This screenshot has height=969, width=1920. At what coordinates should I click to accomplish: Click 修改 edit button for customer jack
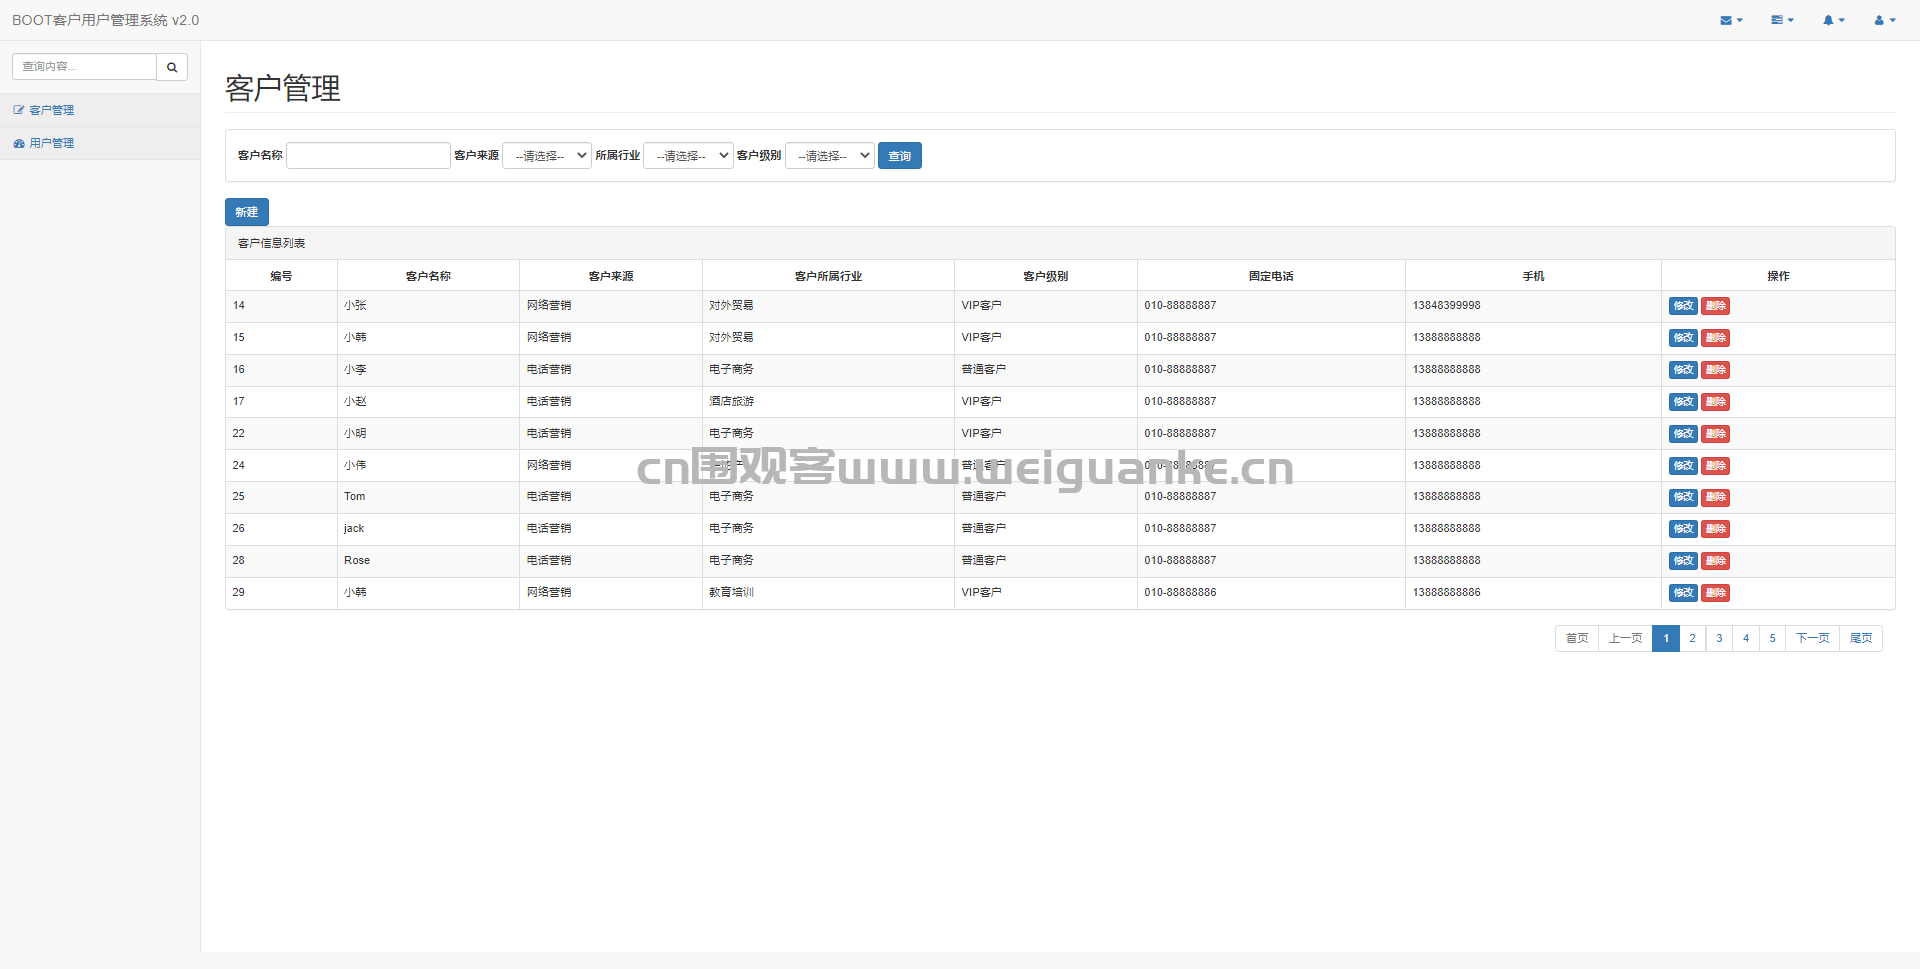1683,529
